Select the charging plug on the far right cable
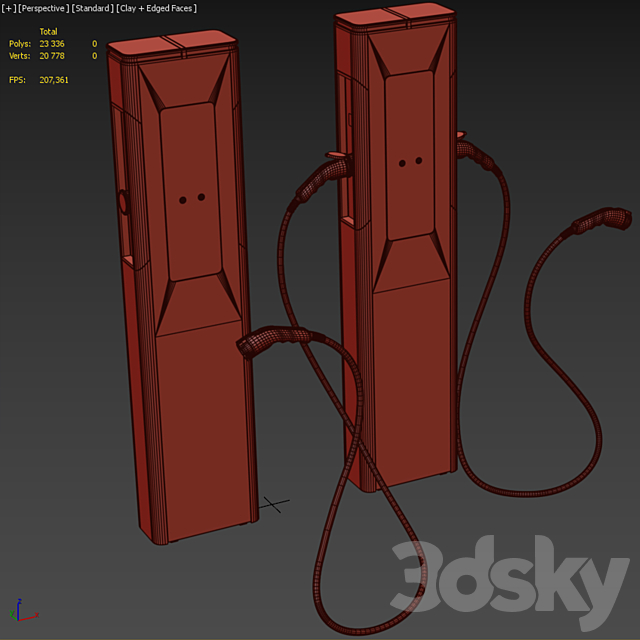The height and width of the screenshot is (640, 640). click(602, 220)
